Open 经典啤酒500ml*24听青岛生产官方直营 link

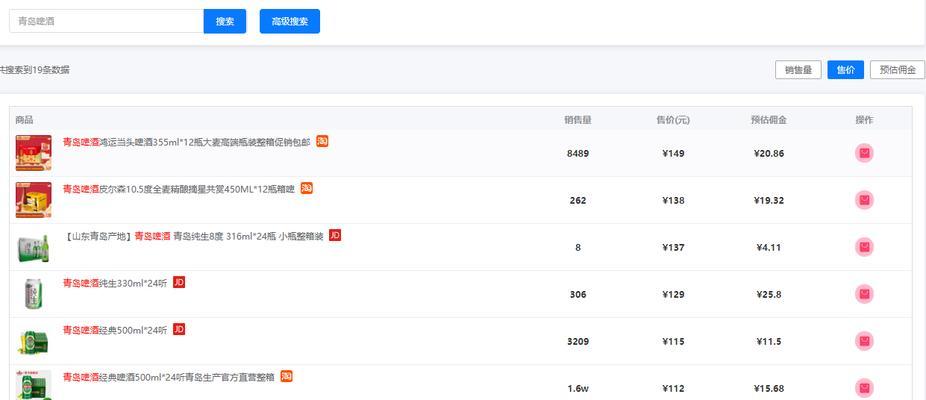169,378
